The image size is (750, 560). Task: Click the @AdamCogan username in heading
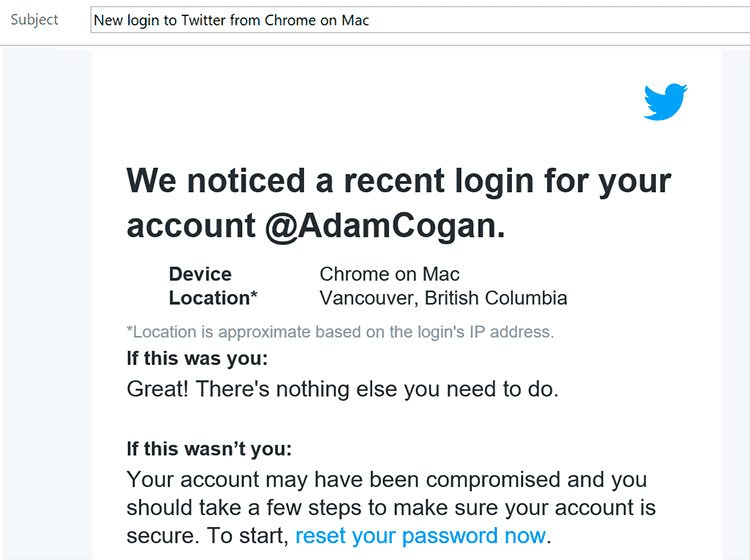point(380,226)
